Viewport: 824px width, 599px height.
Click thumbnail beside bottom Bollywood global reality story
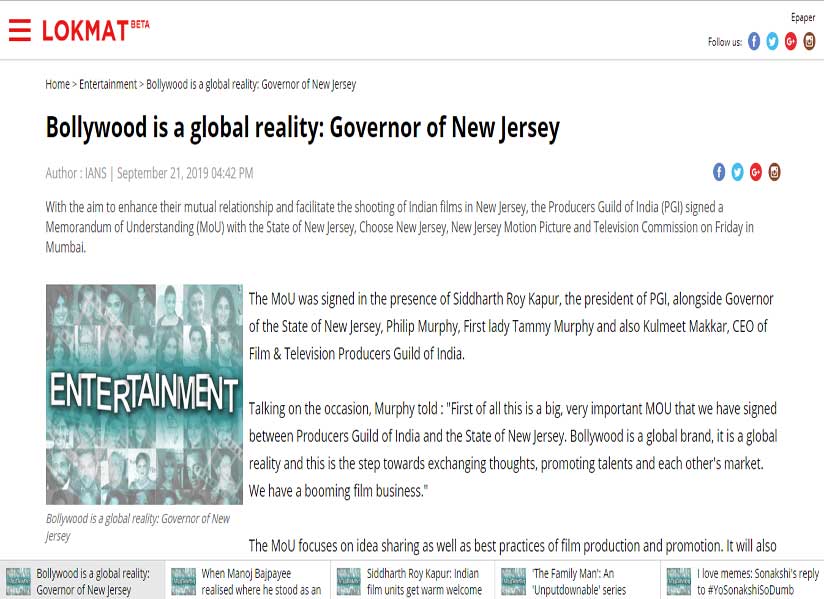click(x=18, y=582)
